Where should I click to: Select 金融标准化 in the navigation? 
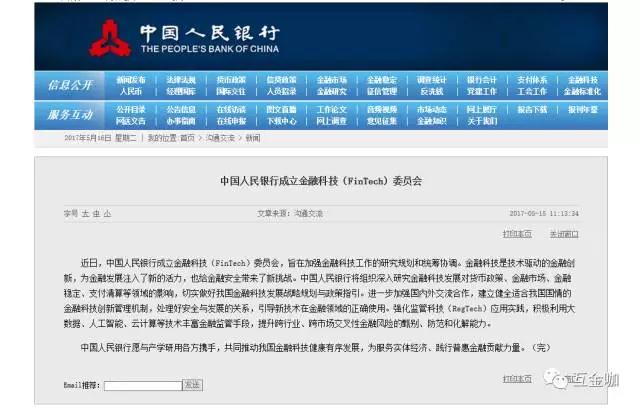tap(582, 92)
